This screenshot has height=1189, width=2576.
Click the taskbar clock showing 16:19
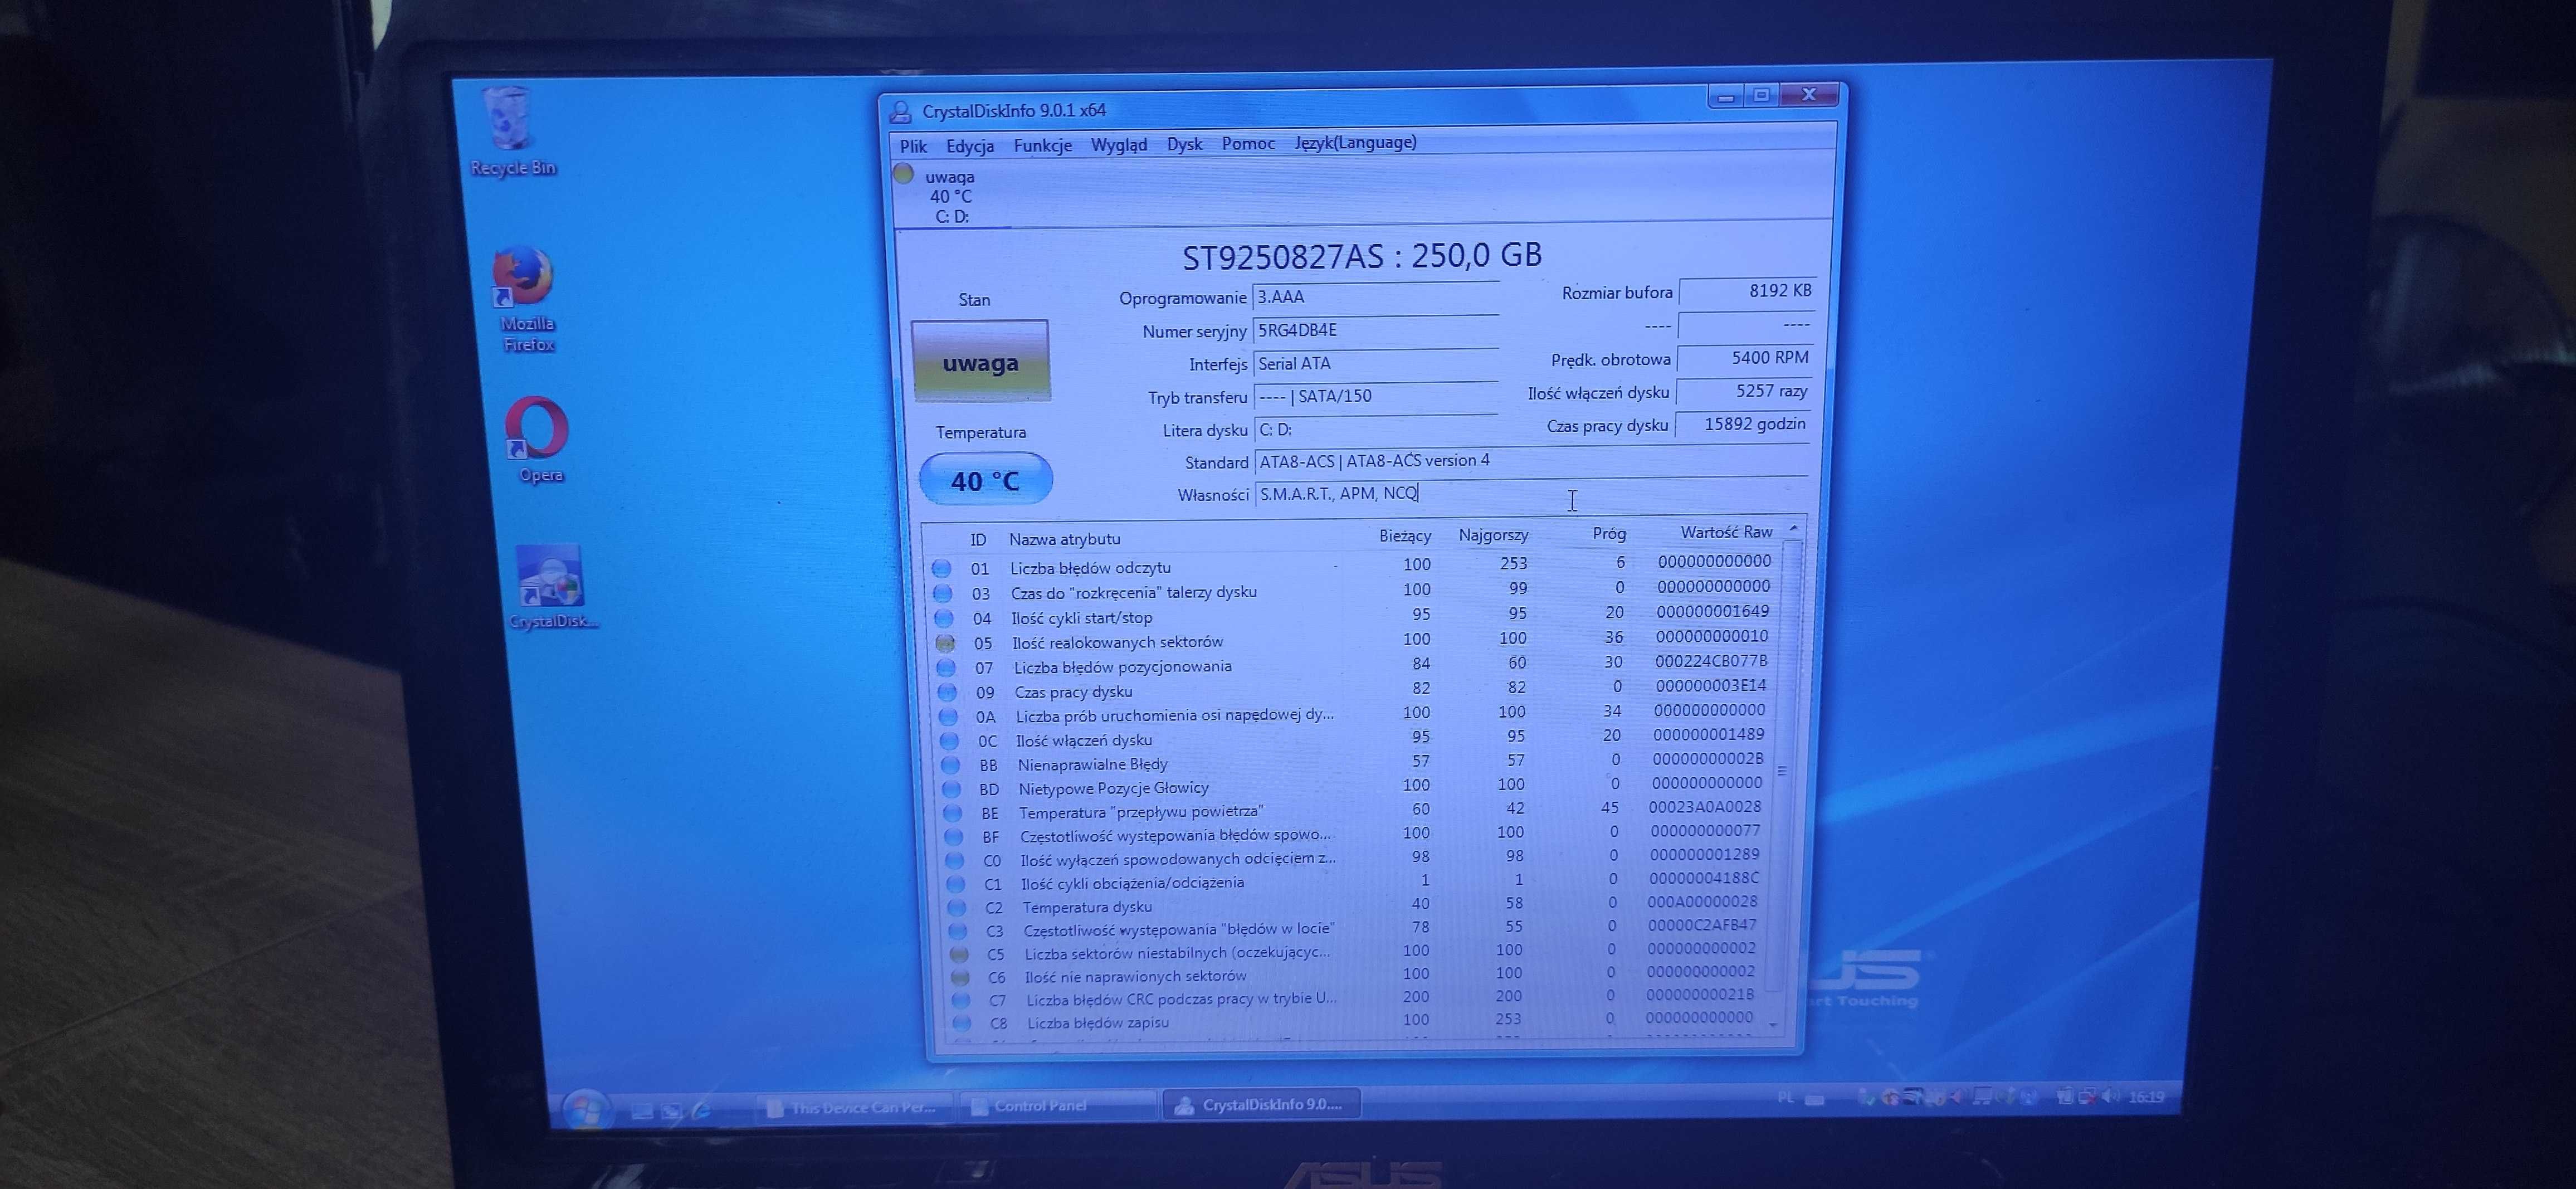2146,1097
